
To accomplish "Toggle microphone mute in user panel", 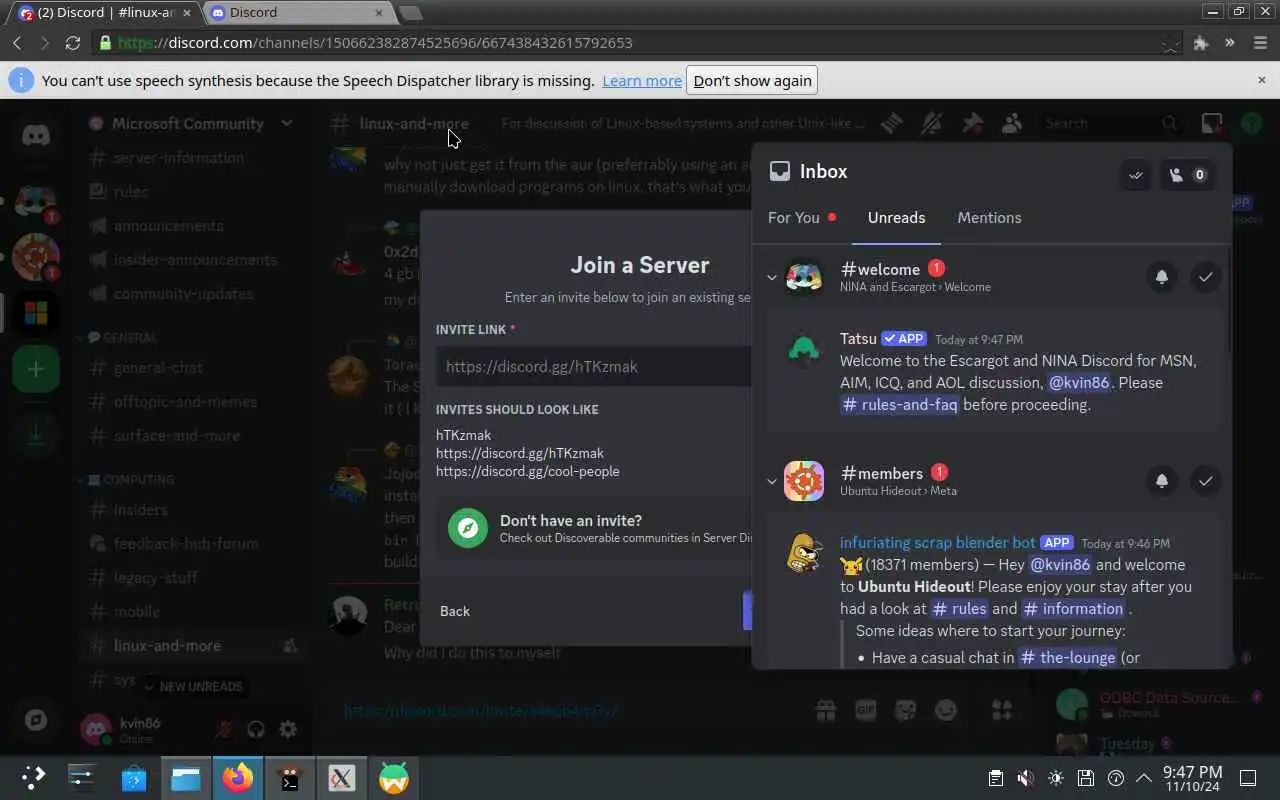I will point(224,729).
